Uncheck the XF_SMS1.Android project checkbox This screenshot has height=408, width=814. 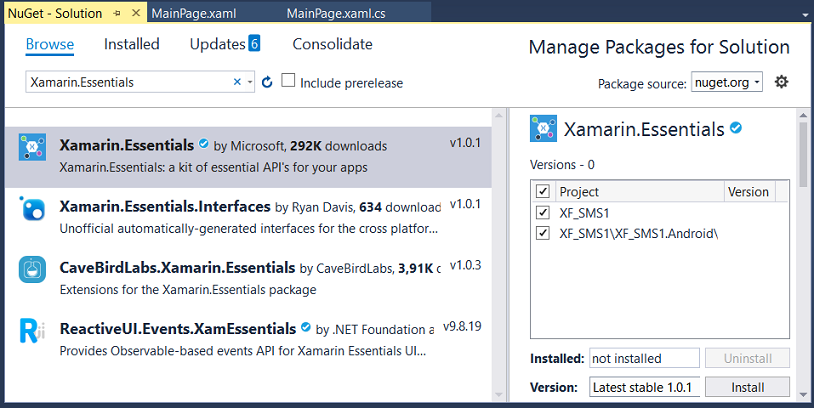pos(542,233)
